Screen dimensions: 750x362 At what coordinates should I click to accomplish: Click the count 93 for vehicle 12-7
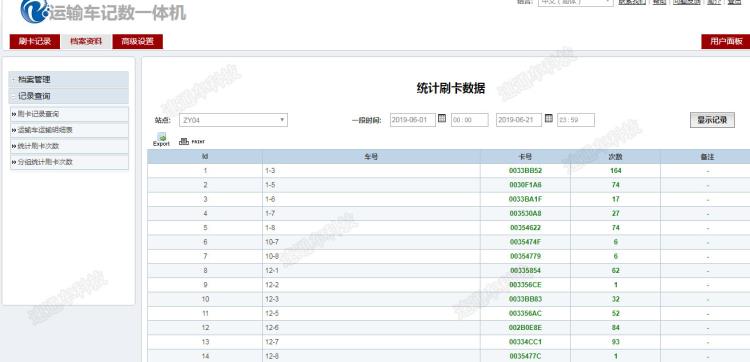point(616,342)
